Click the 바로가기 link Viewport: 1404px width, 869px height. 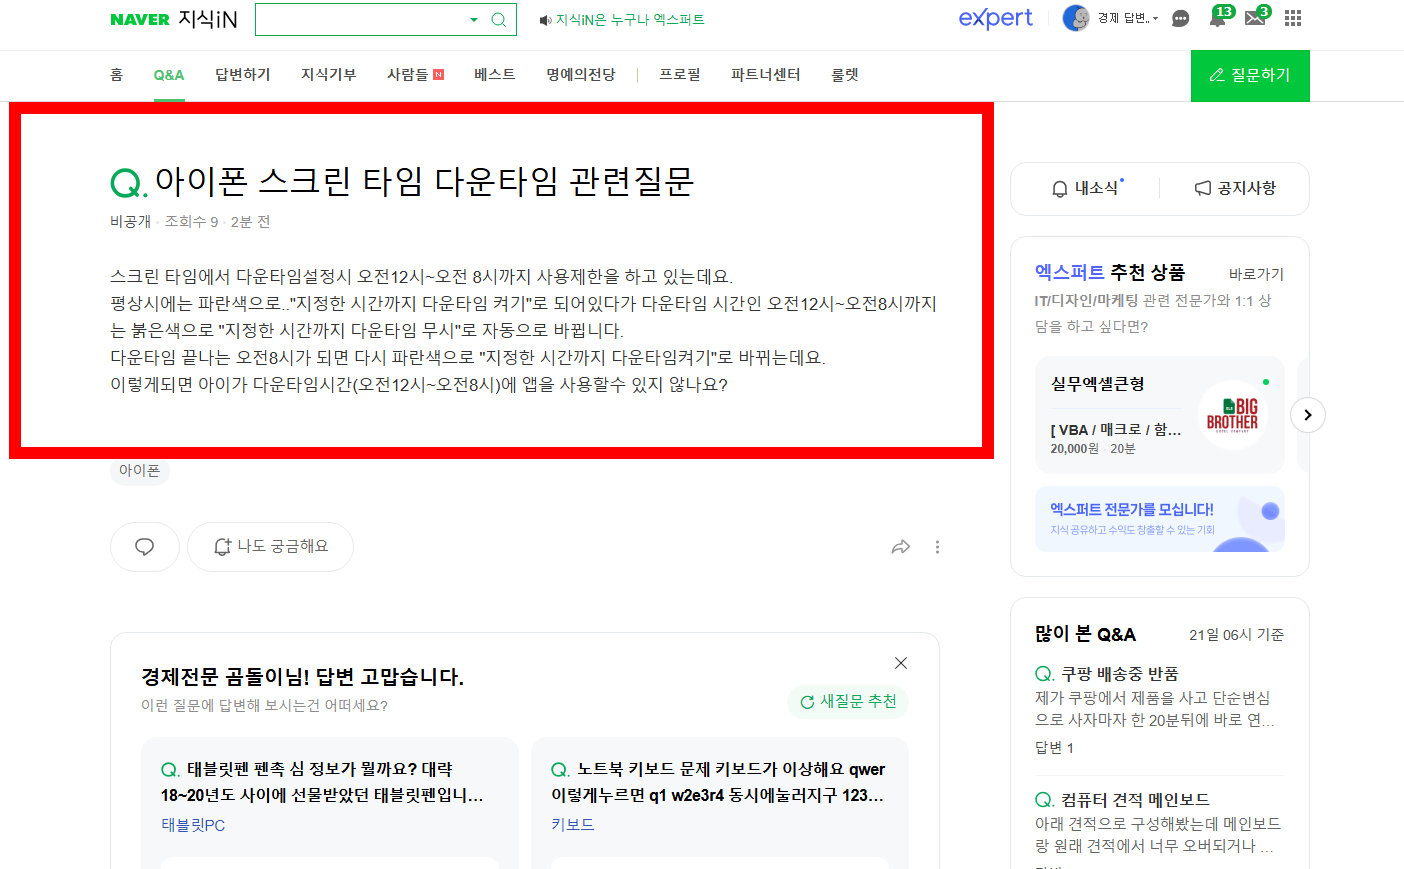click(x=1256, y=274)
